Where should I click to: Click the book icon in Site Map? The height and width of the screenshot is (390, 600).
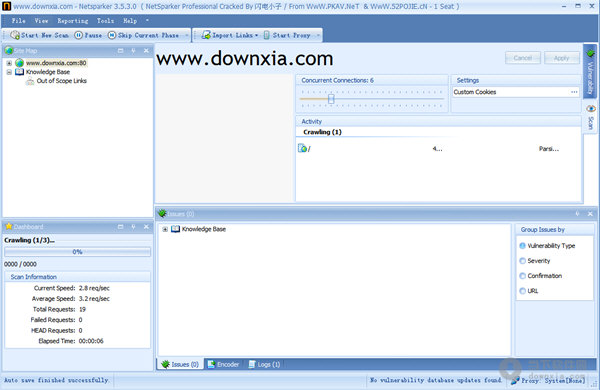(19, 72)
